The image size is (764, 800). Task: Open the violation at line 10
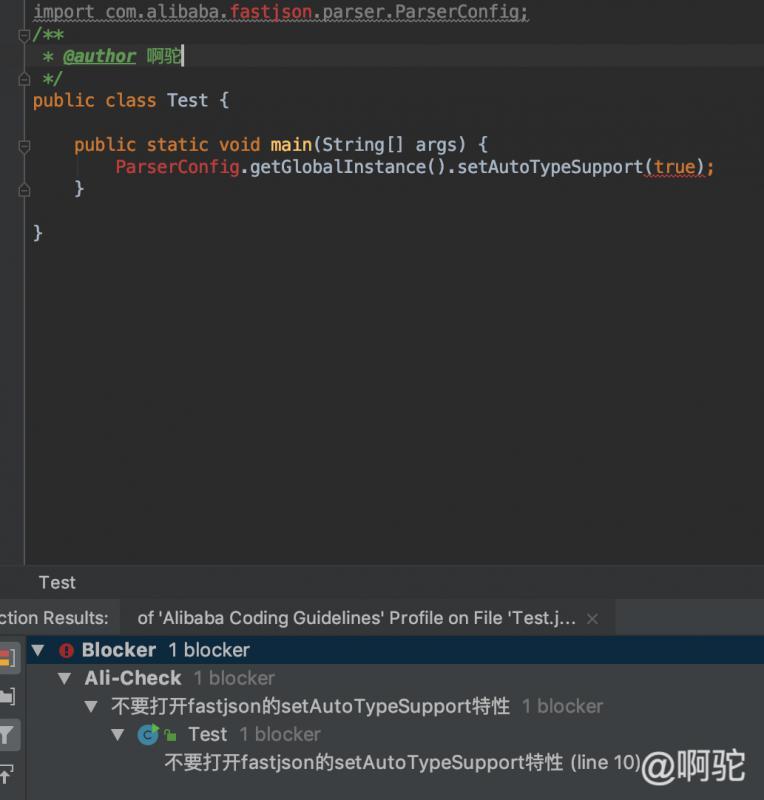[x=402, y=762]
